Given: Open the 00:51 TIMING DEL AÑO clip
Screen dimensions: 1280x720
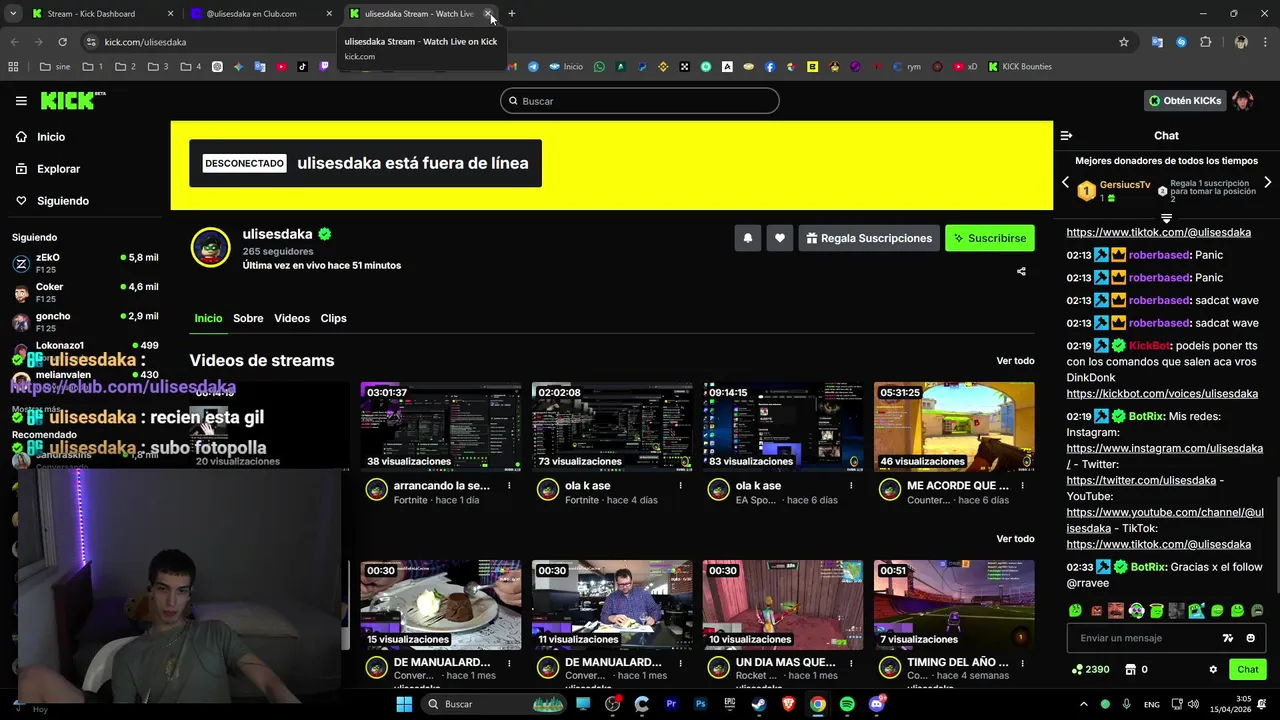Looking at the screenshot, I should 954,604.
